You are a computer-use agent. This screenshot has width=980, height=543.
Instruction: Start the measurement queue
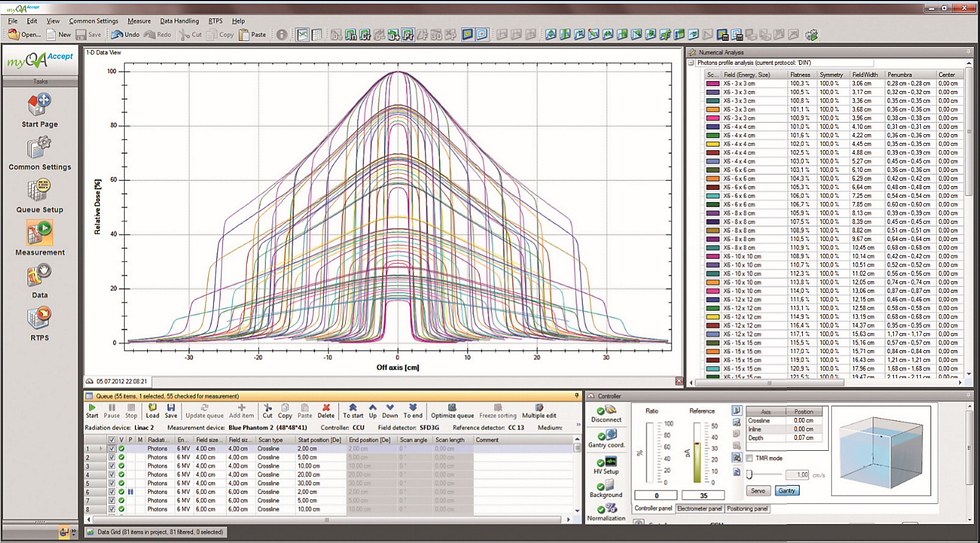92,407
